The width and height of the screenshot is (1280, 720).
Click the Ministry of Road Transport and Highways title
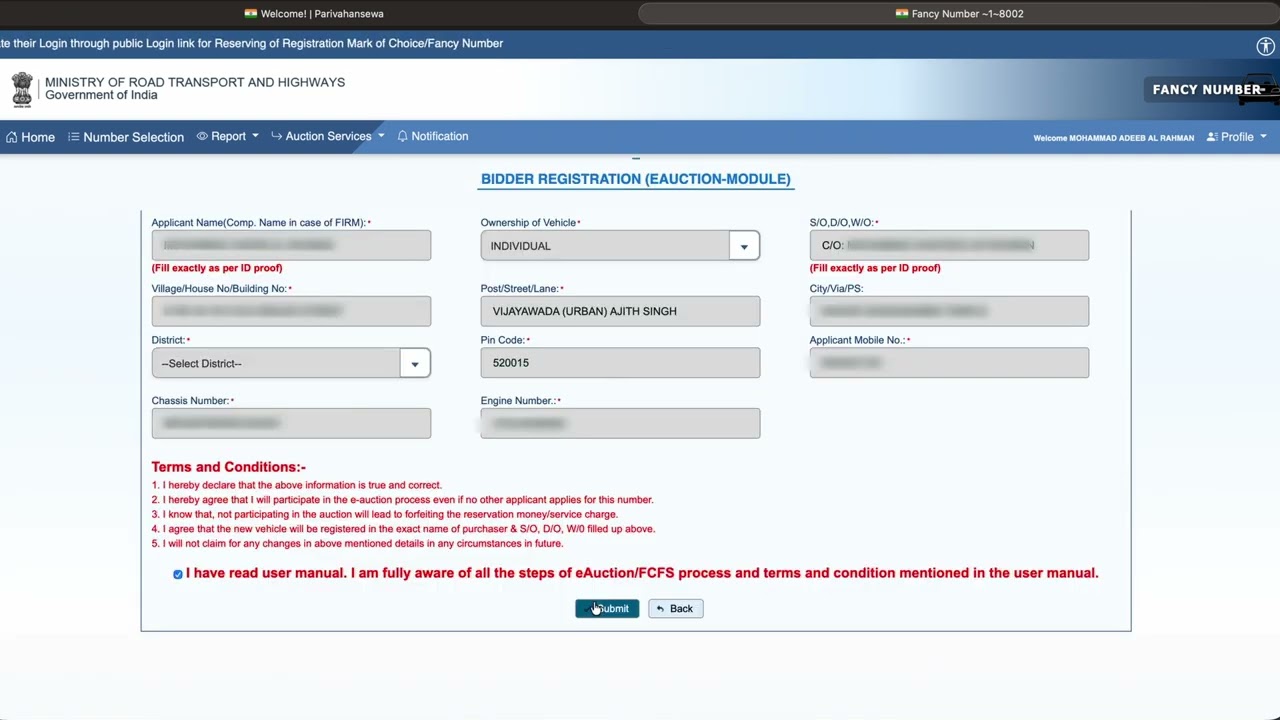195,82
